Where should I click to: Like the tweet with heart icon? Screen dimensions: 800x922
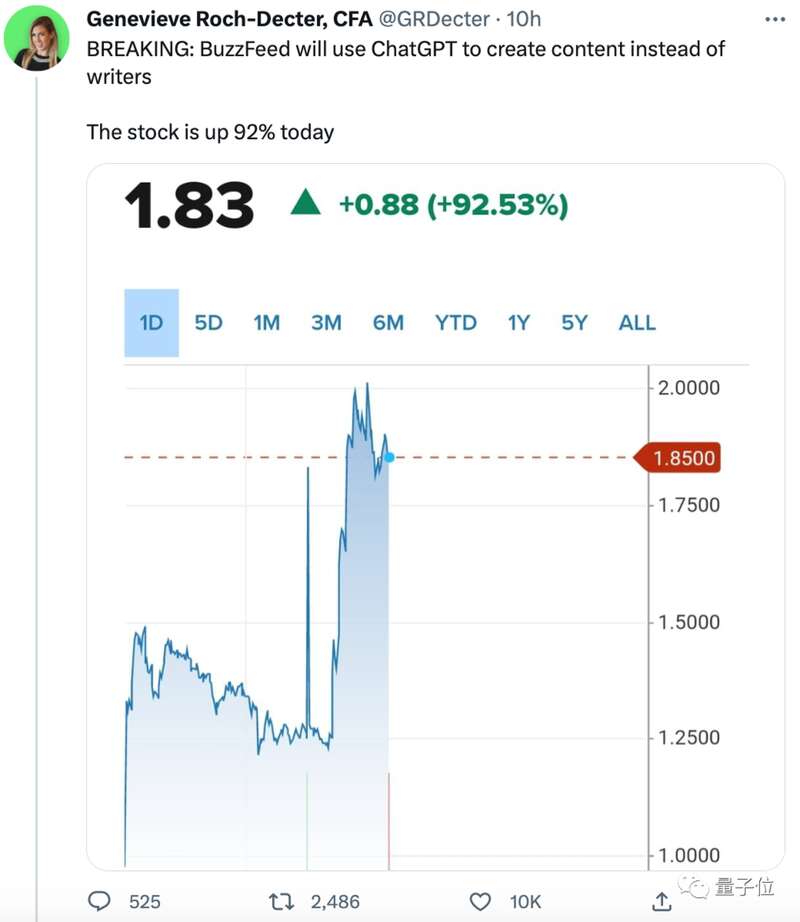click(480, 901)
